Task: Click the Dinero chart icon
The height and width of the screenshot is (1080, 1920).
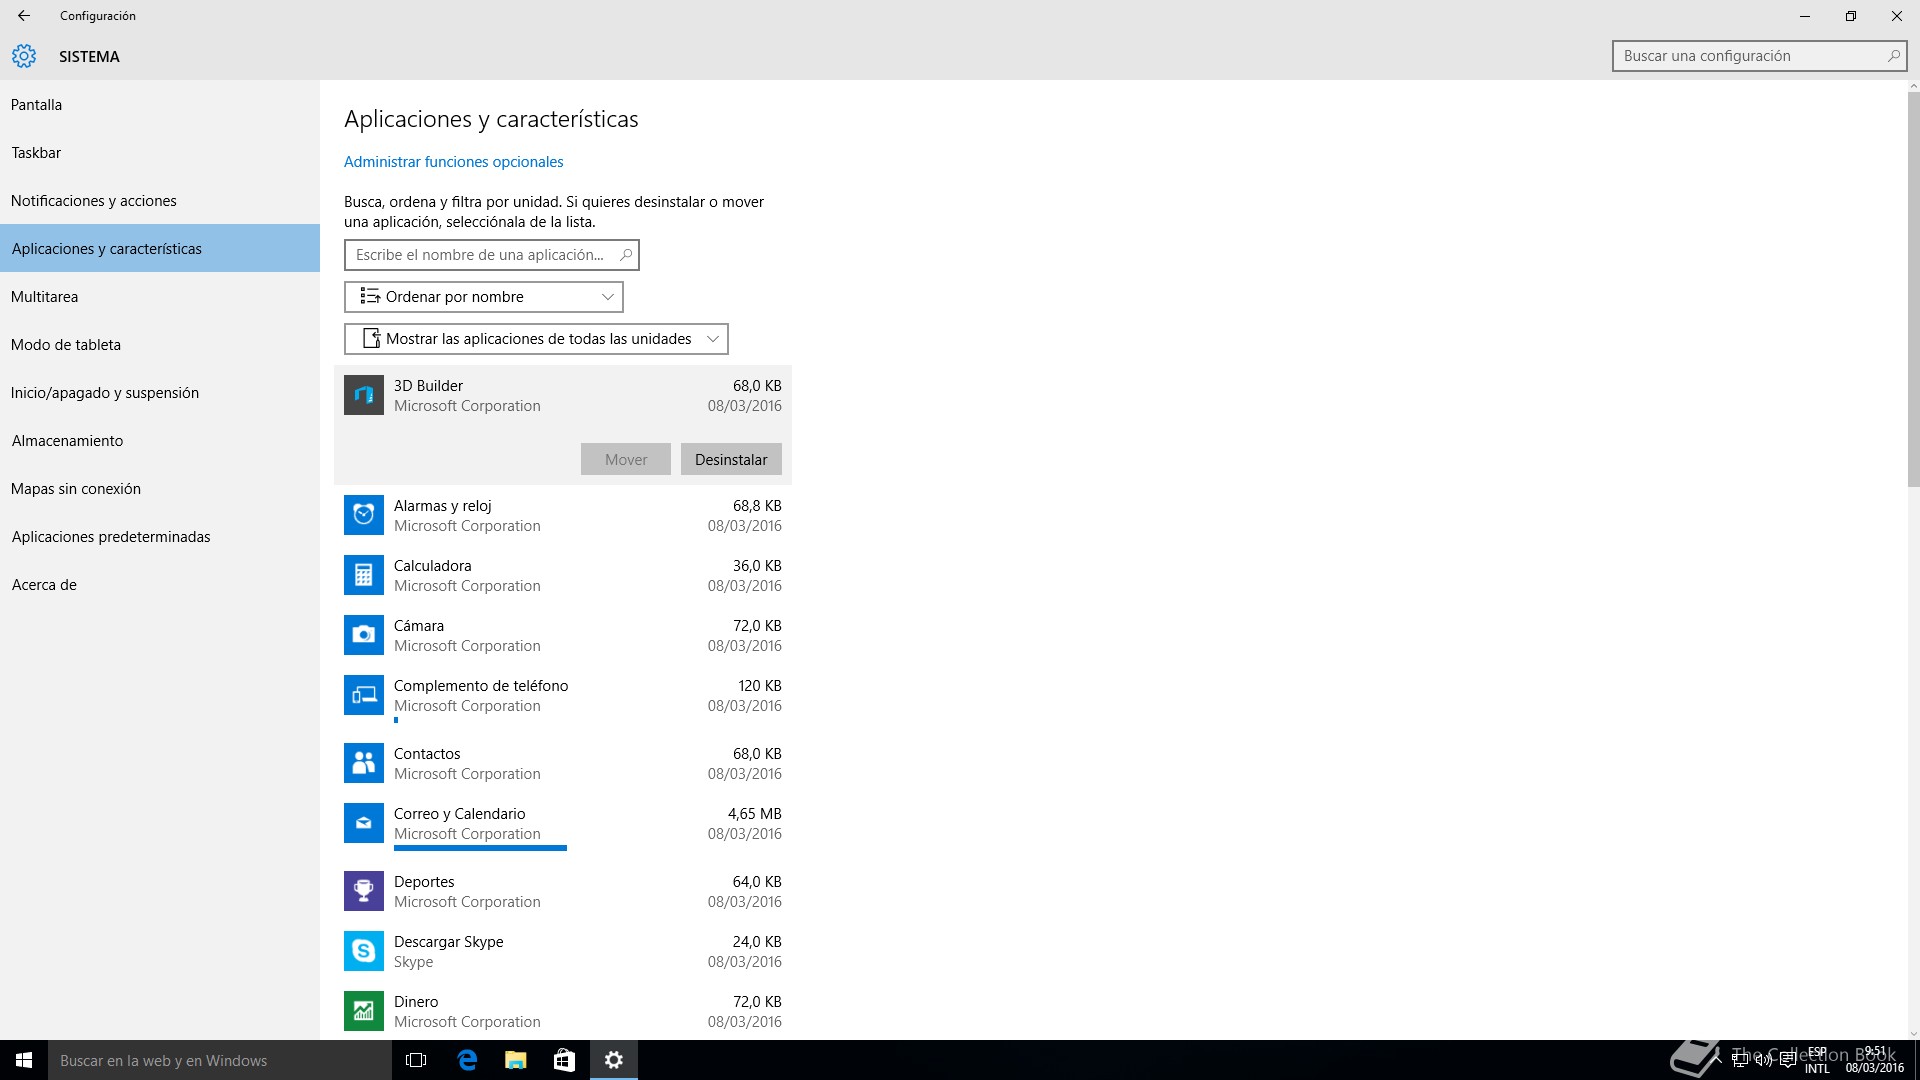Action: point(364,1011)
